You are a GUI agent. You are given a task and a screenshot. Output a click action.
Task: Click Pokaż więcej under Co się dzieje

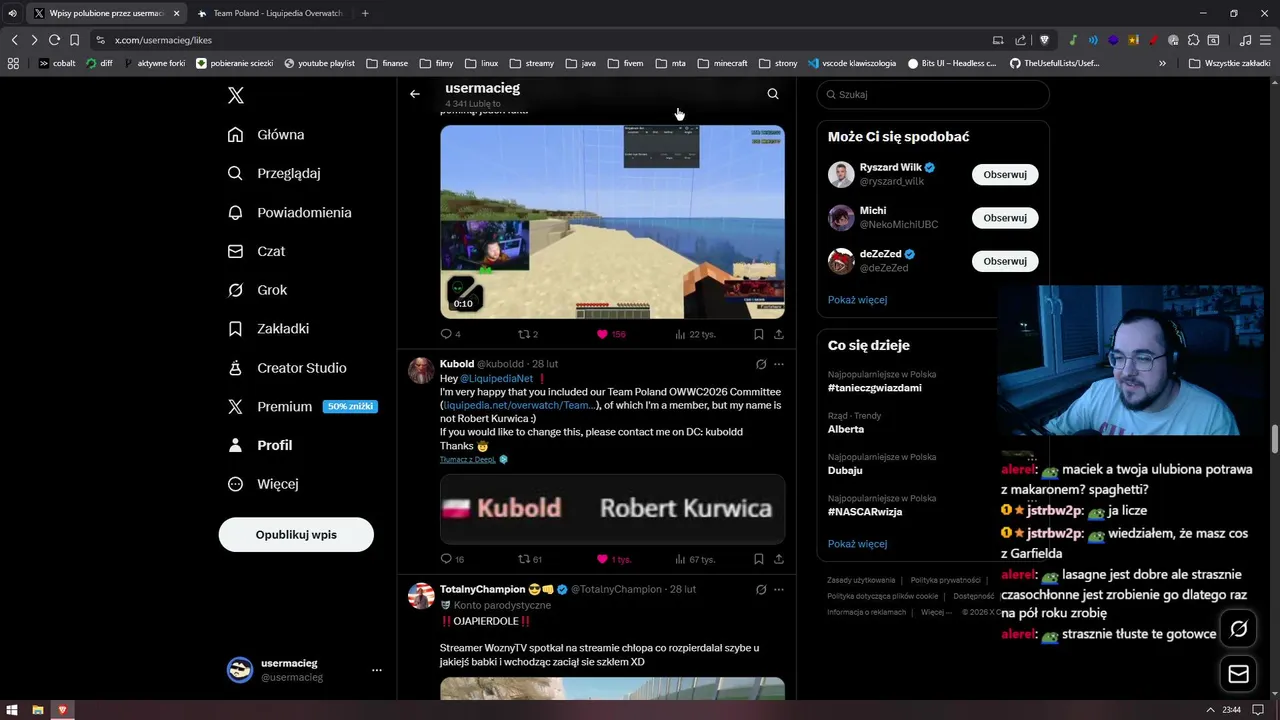pyautogui.click(x=857, y=544)
